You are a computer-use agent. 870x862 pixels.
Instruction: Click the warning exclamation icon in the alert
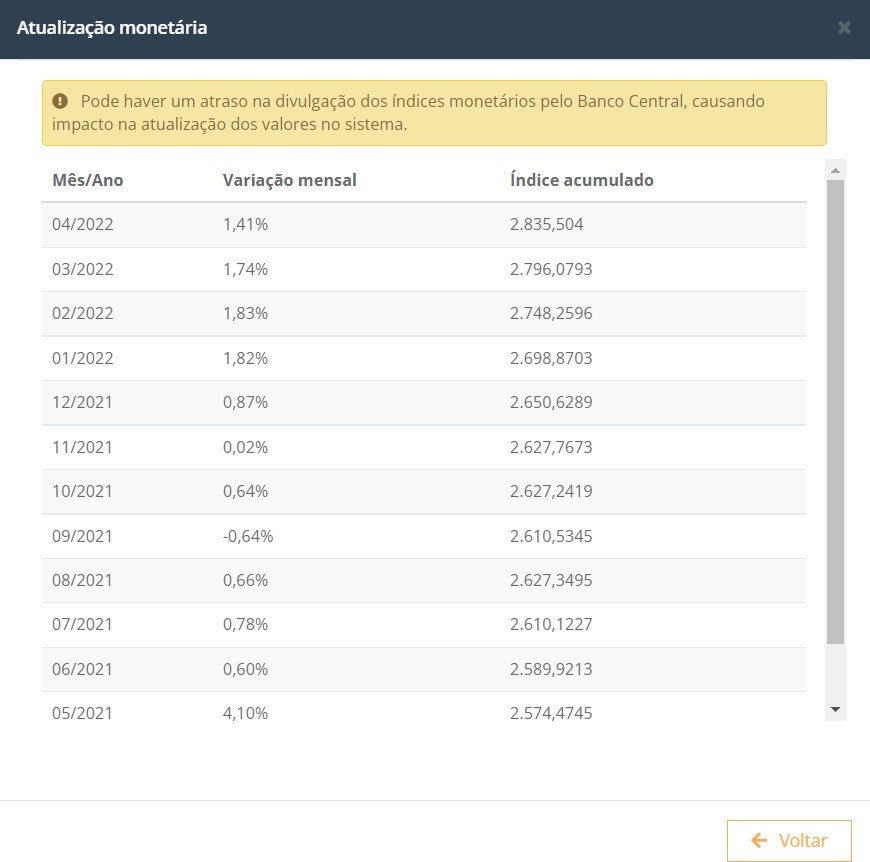60,101
